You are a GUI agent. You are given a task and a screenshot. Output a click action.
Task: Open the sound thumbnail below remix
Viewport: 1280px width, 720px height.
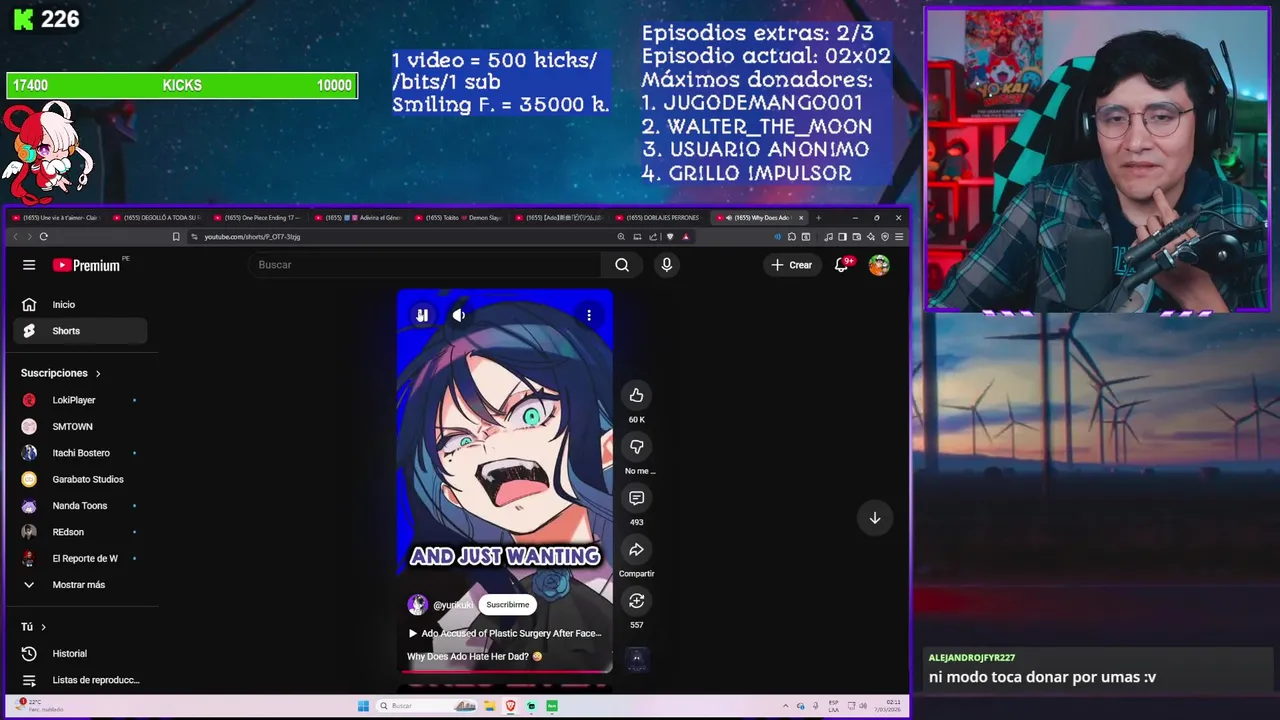(x=636, y=659)
